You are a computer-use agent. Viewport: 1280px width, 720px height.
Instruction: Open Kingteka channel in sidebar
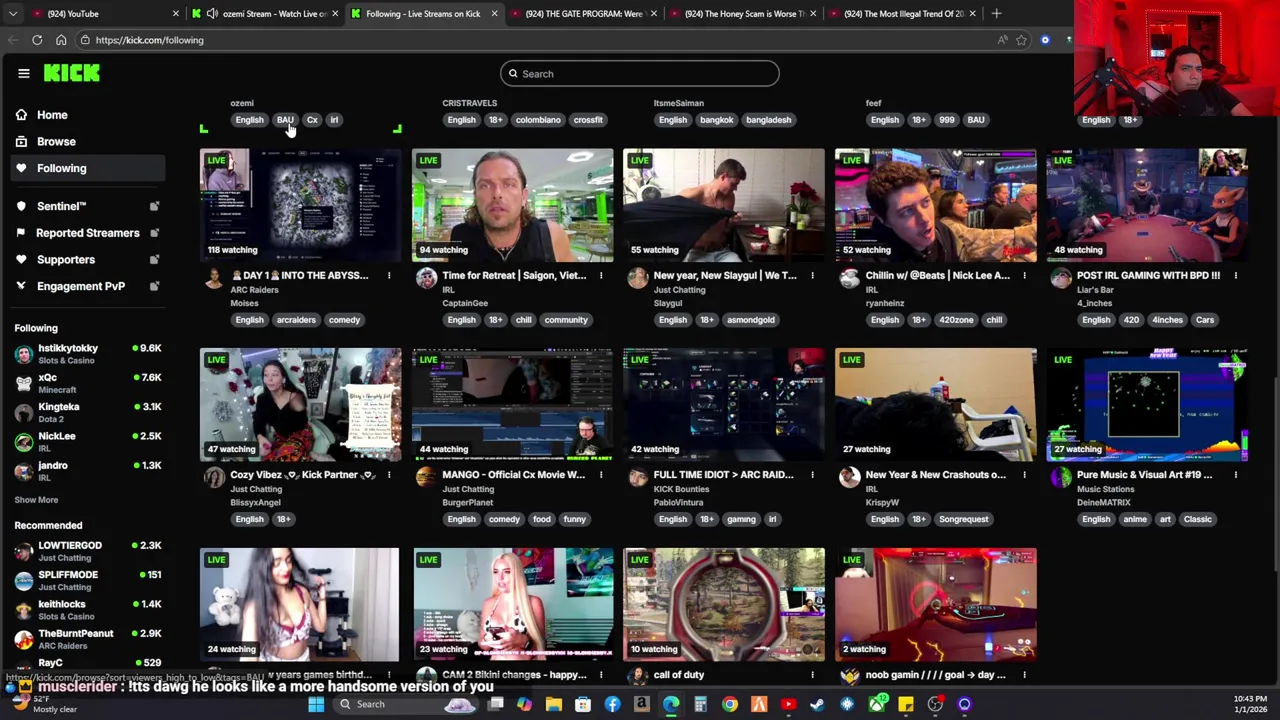pyautogui.click(x=88, y=412)
